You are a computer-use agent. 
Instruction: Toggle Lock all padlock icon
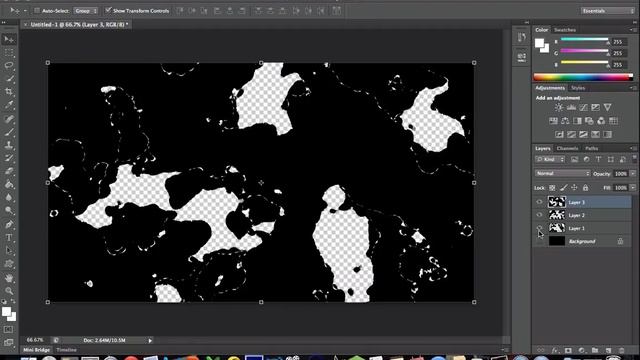point(585,188)
